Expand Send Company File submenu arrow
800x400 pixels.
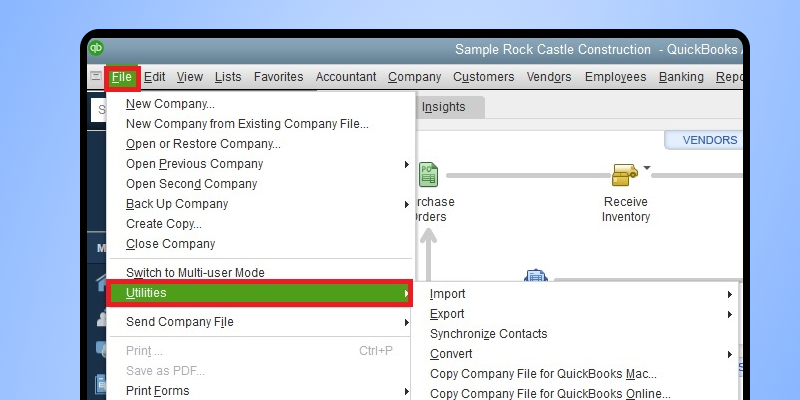point(407,322)
